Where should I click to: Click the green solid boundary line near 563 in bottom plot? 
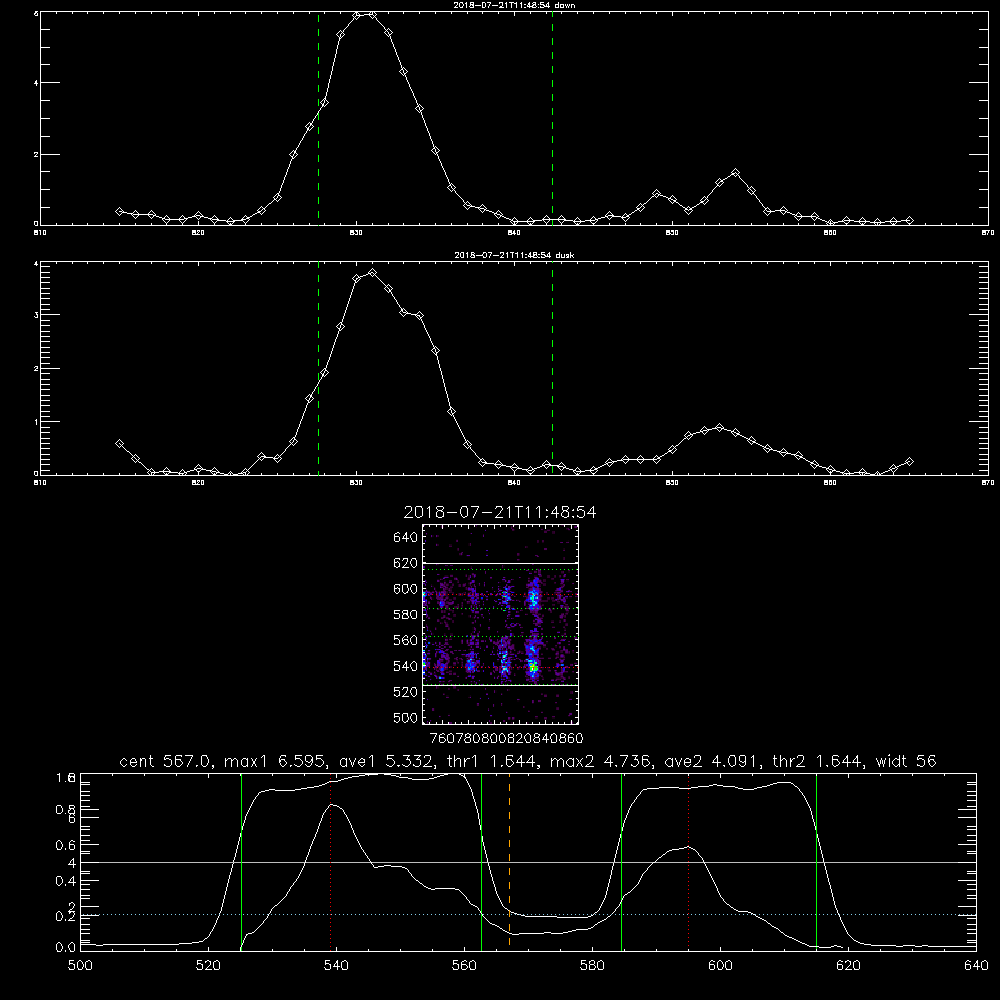tap(482, 861)
